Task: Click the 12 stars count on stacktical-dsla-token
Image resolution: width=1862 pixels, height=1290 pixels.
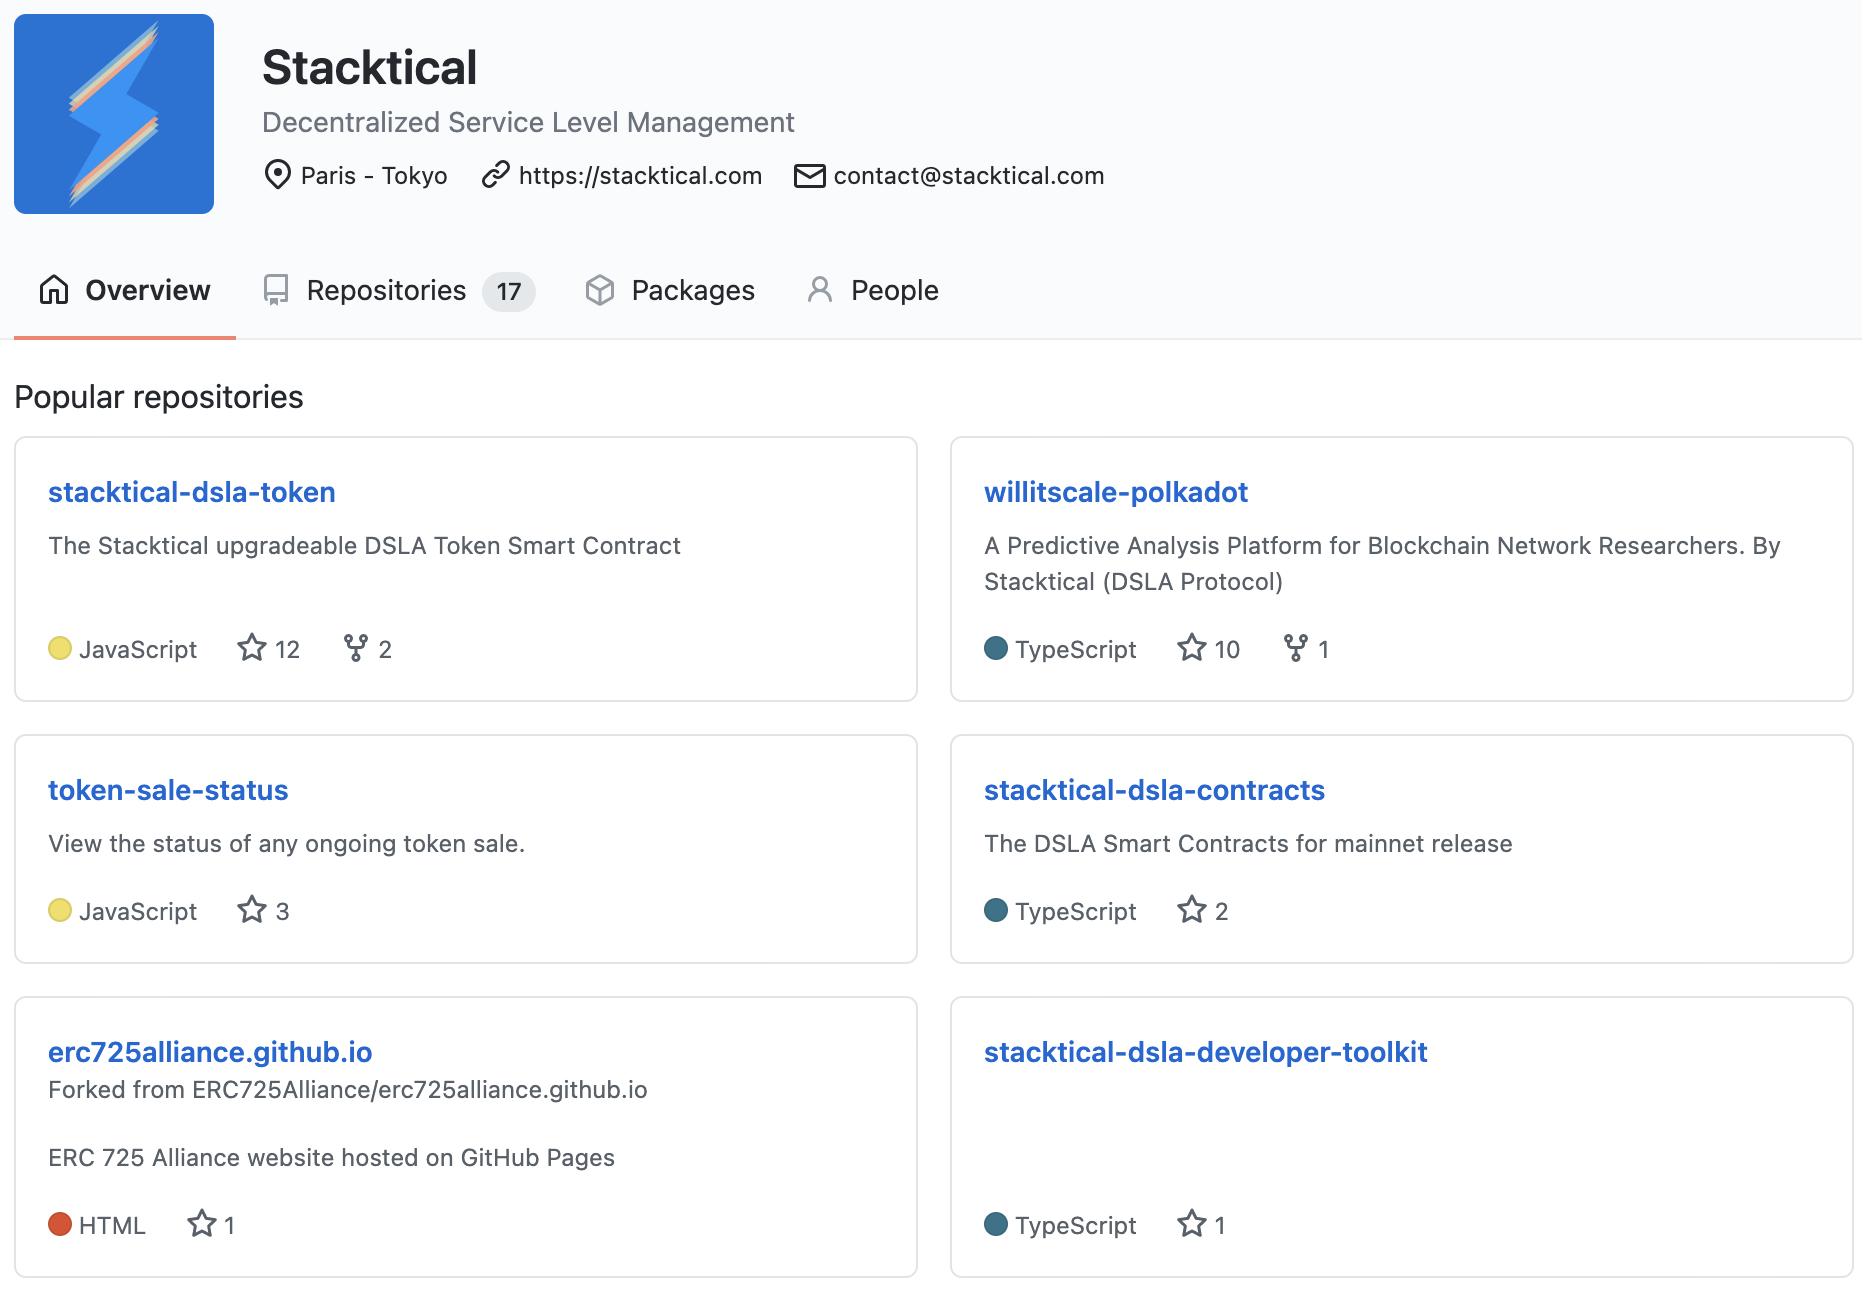Action: click(x=287, y=650)
